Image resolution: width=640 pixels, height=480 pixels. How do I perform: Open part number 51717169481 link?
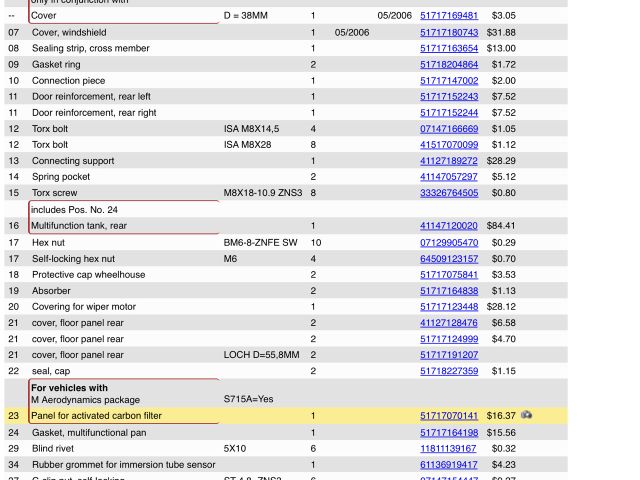(448, 16)
